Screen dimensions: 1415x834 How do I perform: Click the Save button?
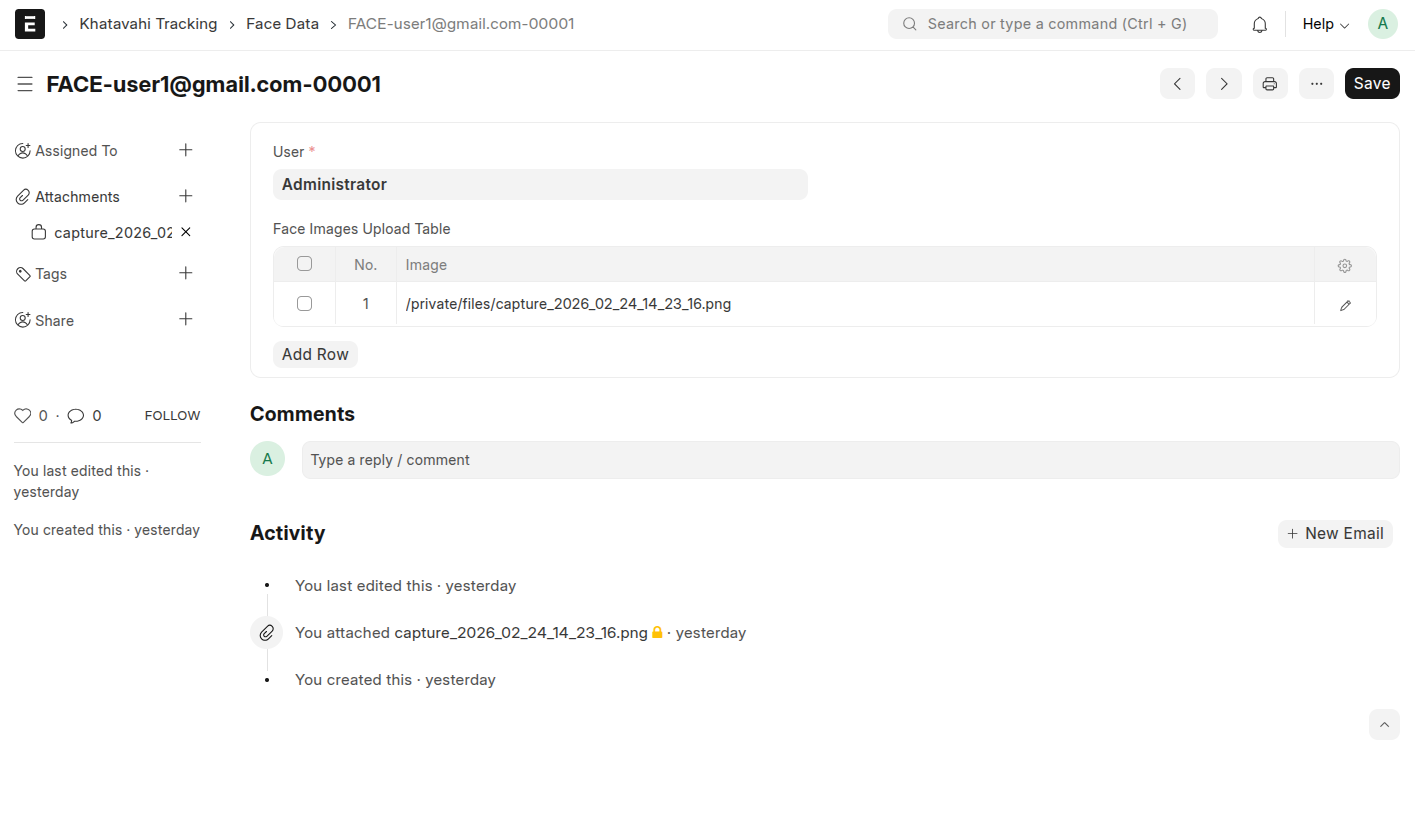(x=1371, y=84)
